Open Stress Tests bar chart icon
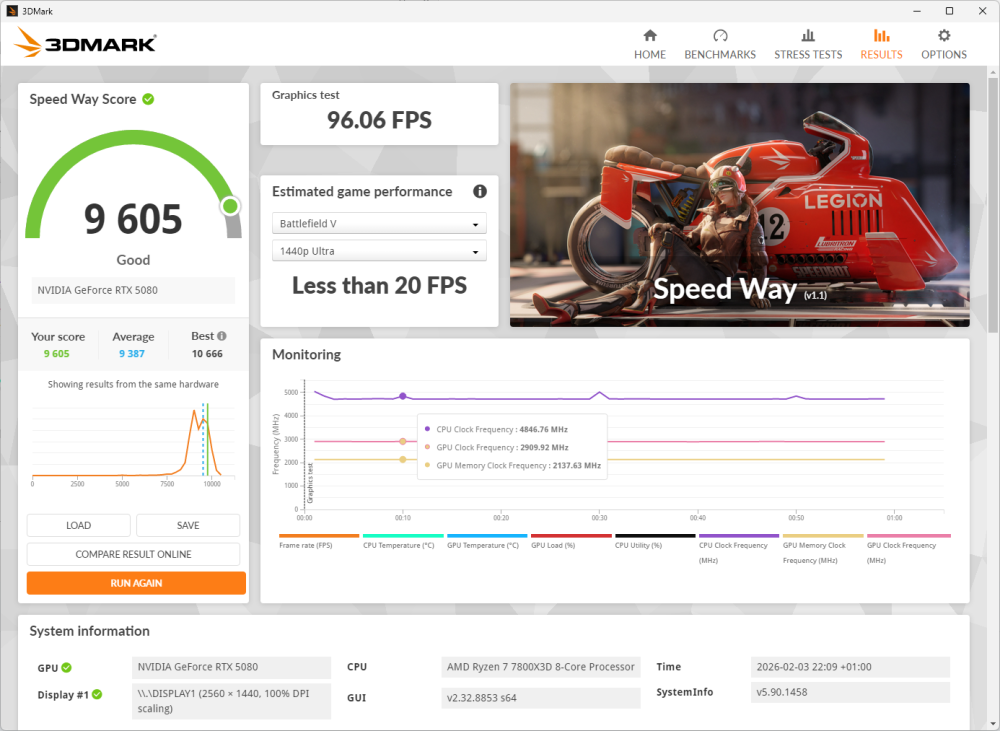The width and height of the screenshot is (1000, 731). pos(808,35)
